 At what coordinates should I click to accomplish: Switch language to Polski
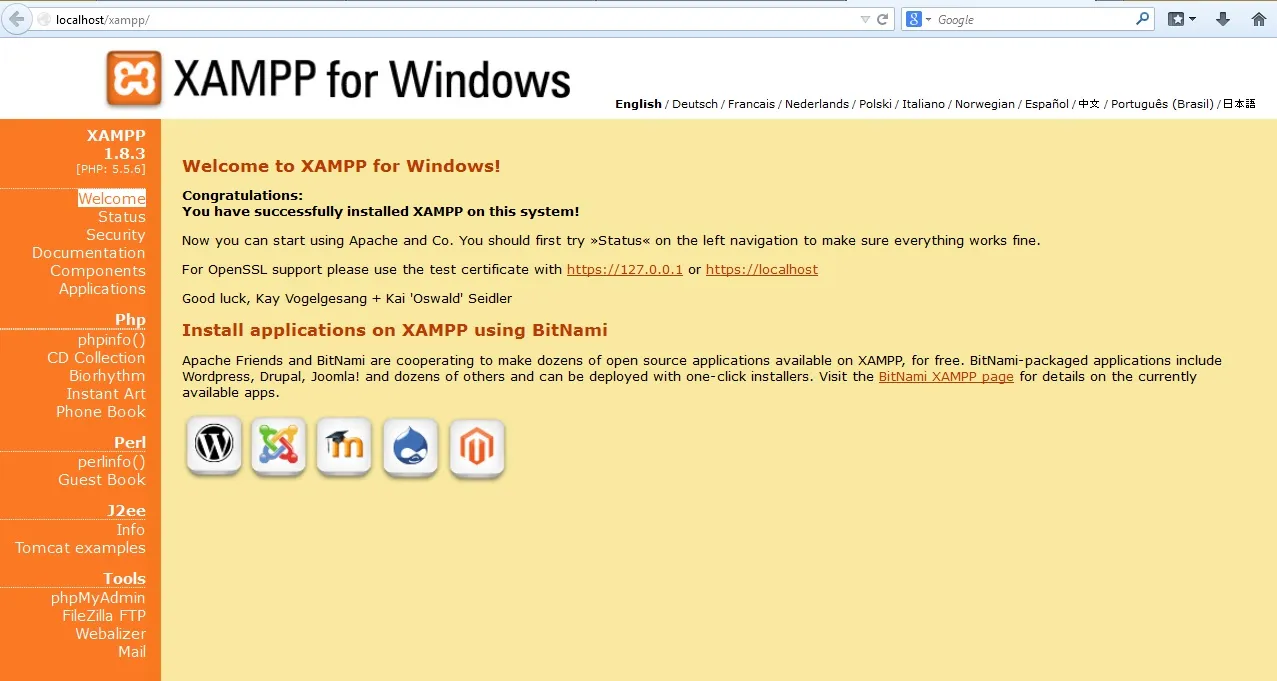coord(875,104)
